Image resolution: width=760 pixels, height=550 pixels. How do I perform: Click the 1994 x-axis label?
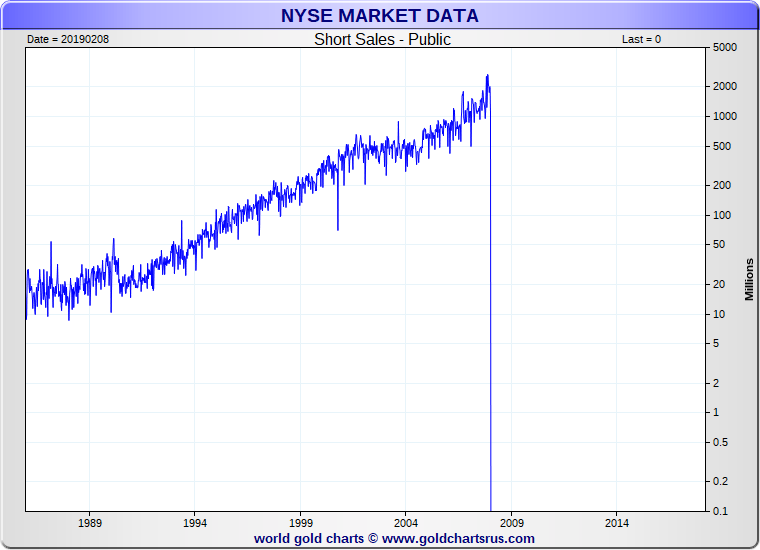click(x=195, y=523)
